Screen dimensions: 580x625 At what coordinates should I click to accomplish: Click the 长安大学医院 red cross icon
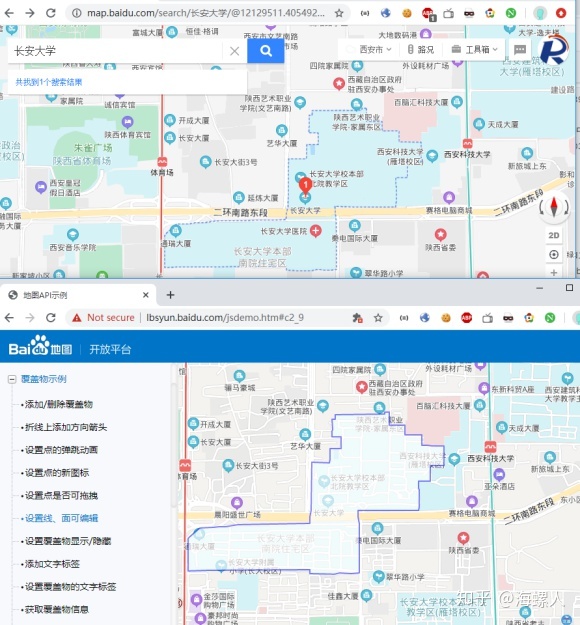pos(315,230)
